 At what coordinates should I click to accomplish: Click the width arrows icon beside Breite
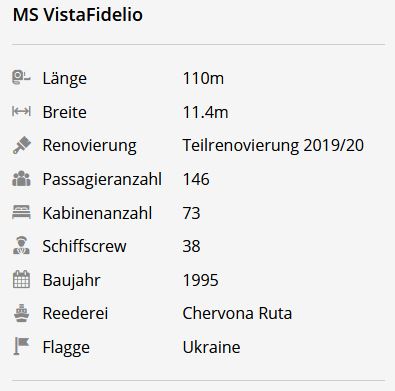[21, 111]
